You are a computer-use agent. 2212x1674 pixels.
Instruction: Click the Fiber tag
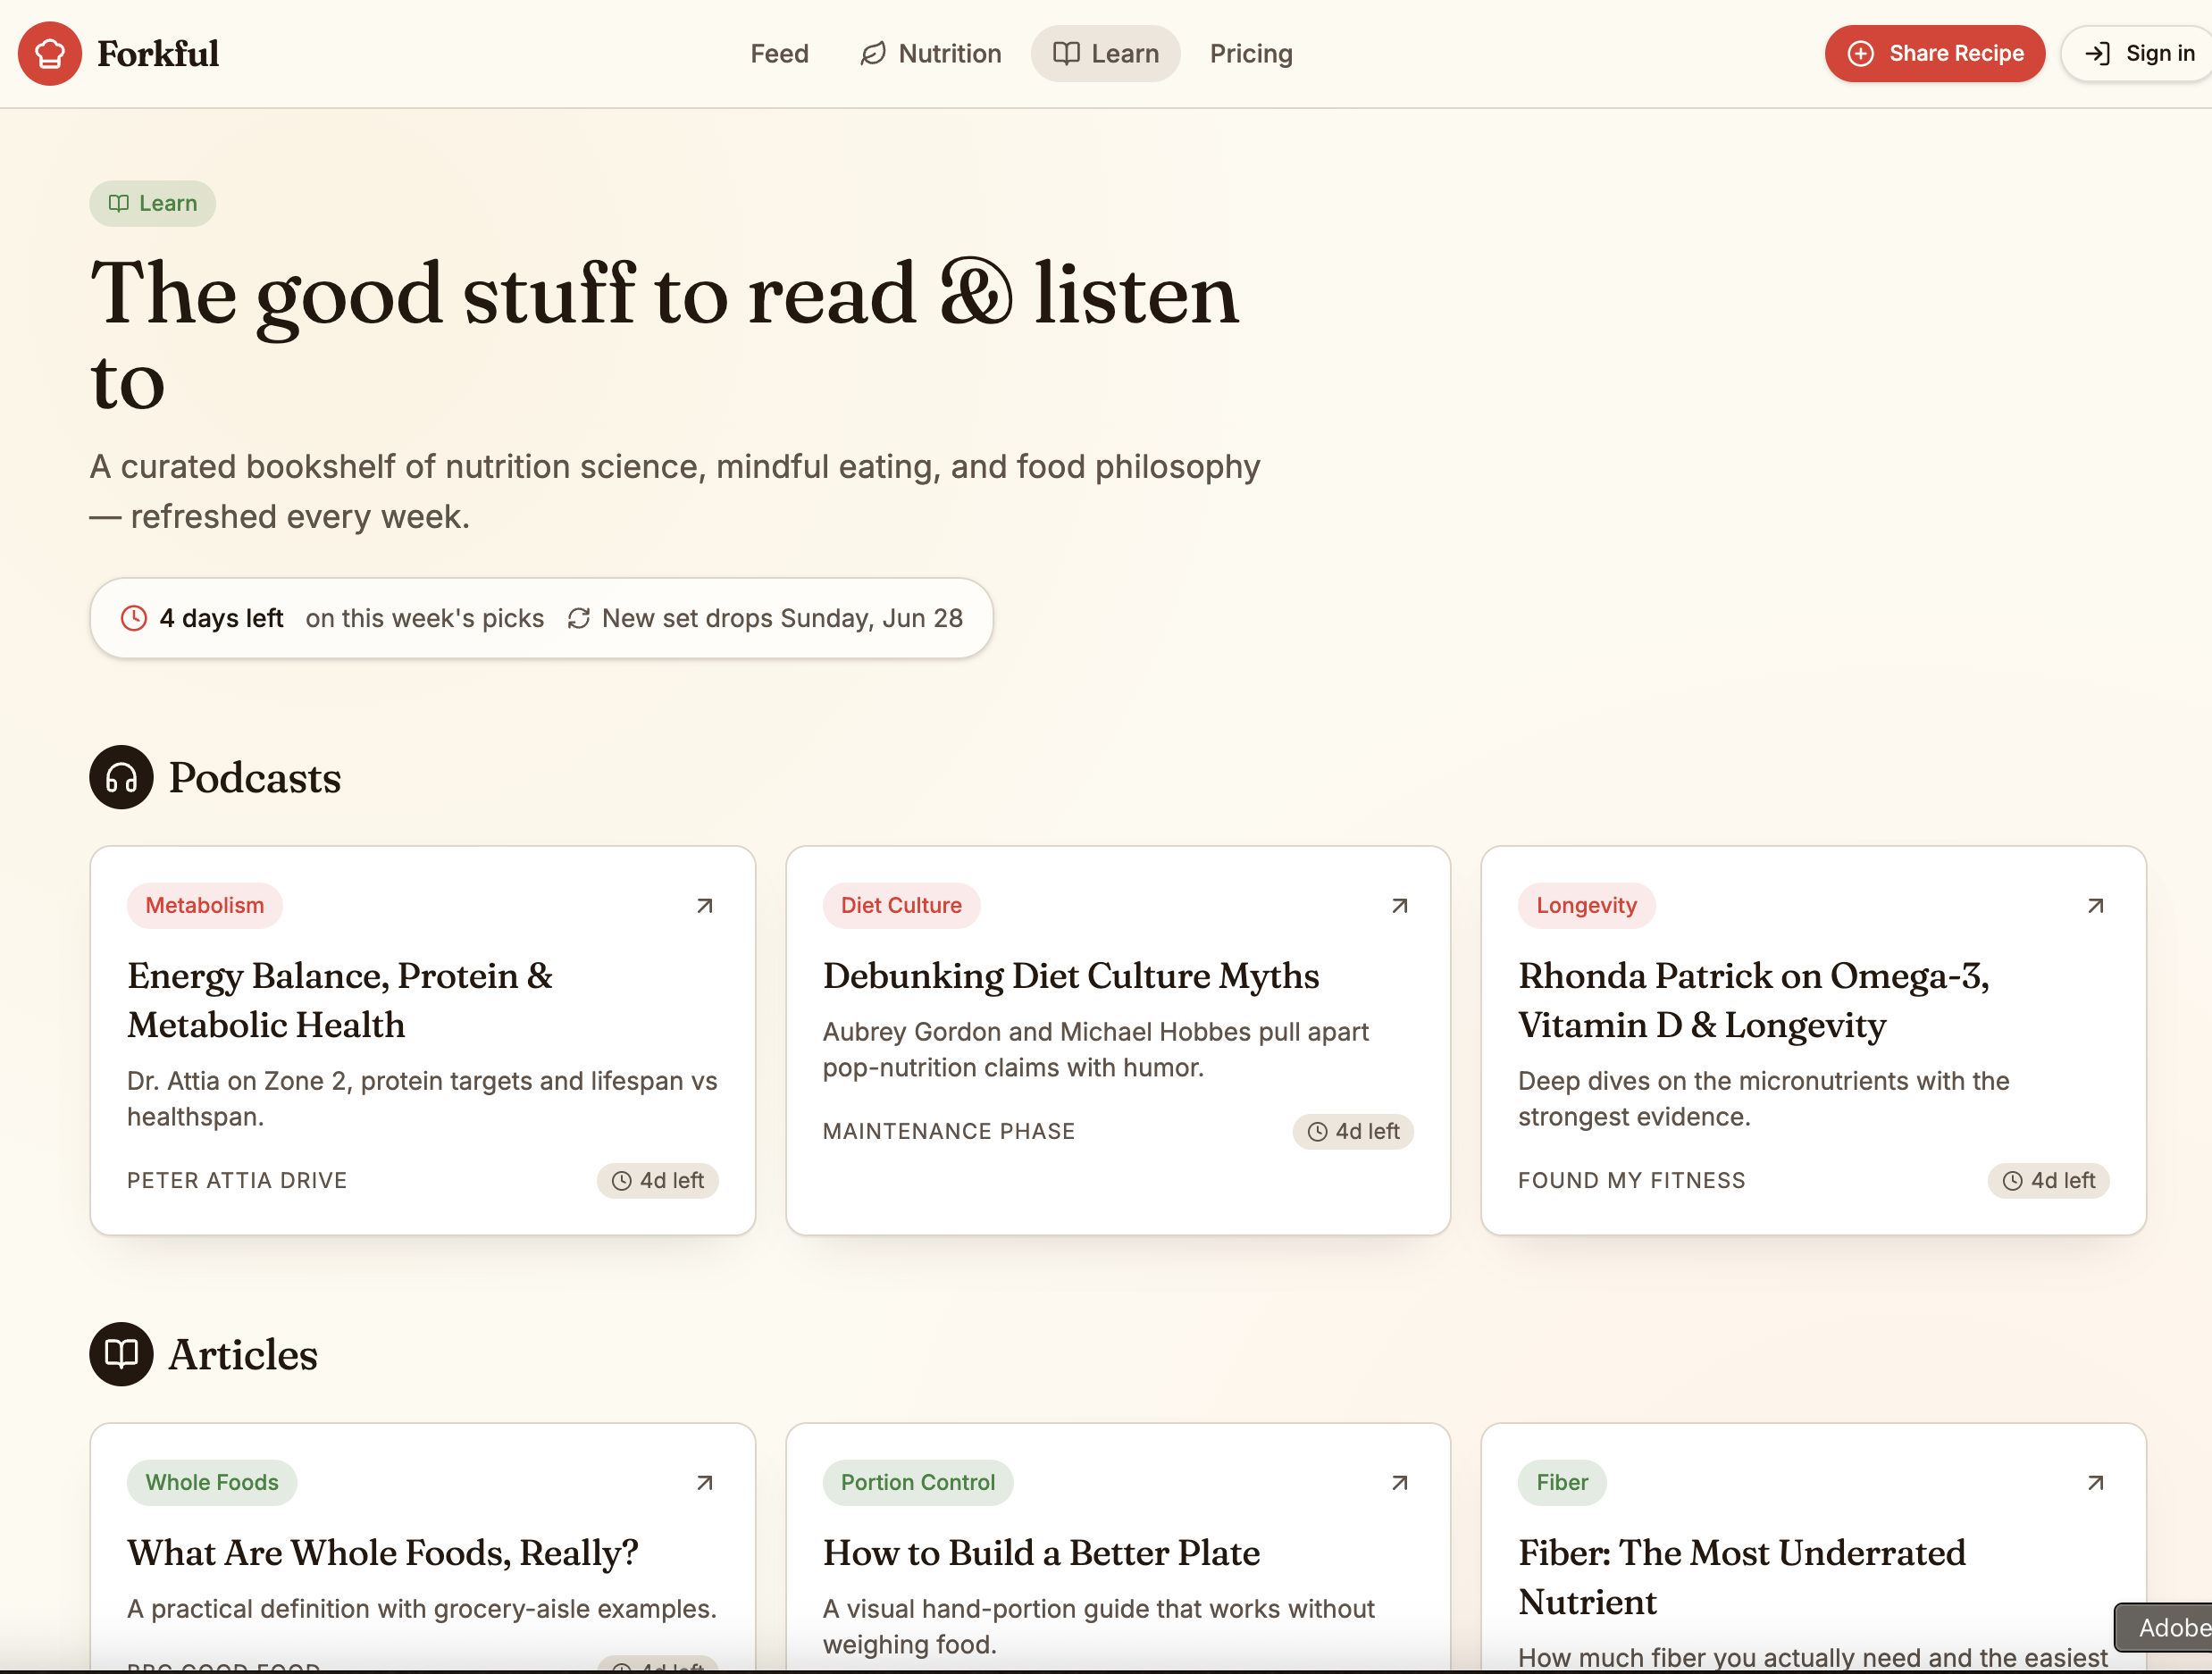click(1562, 1482)
